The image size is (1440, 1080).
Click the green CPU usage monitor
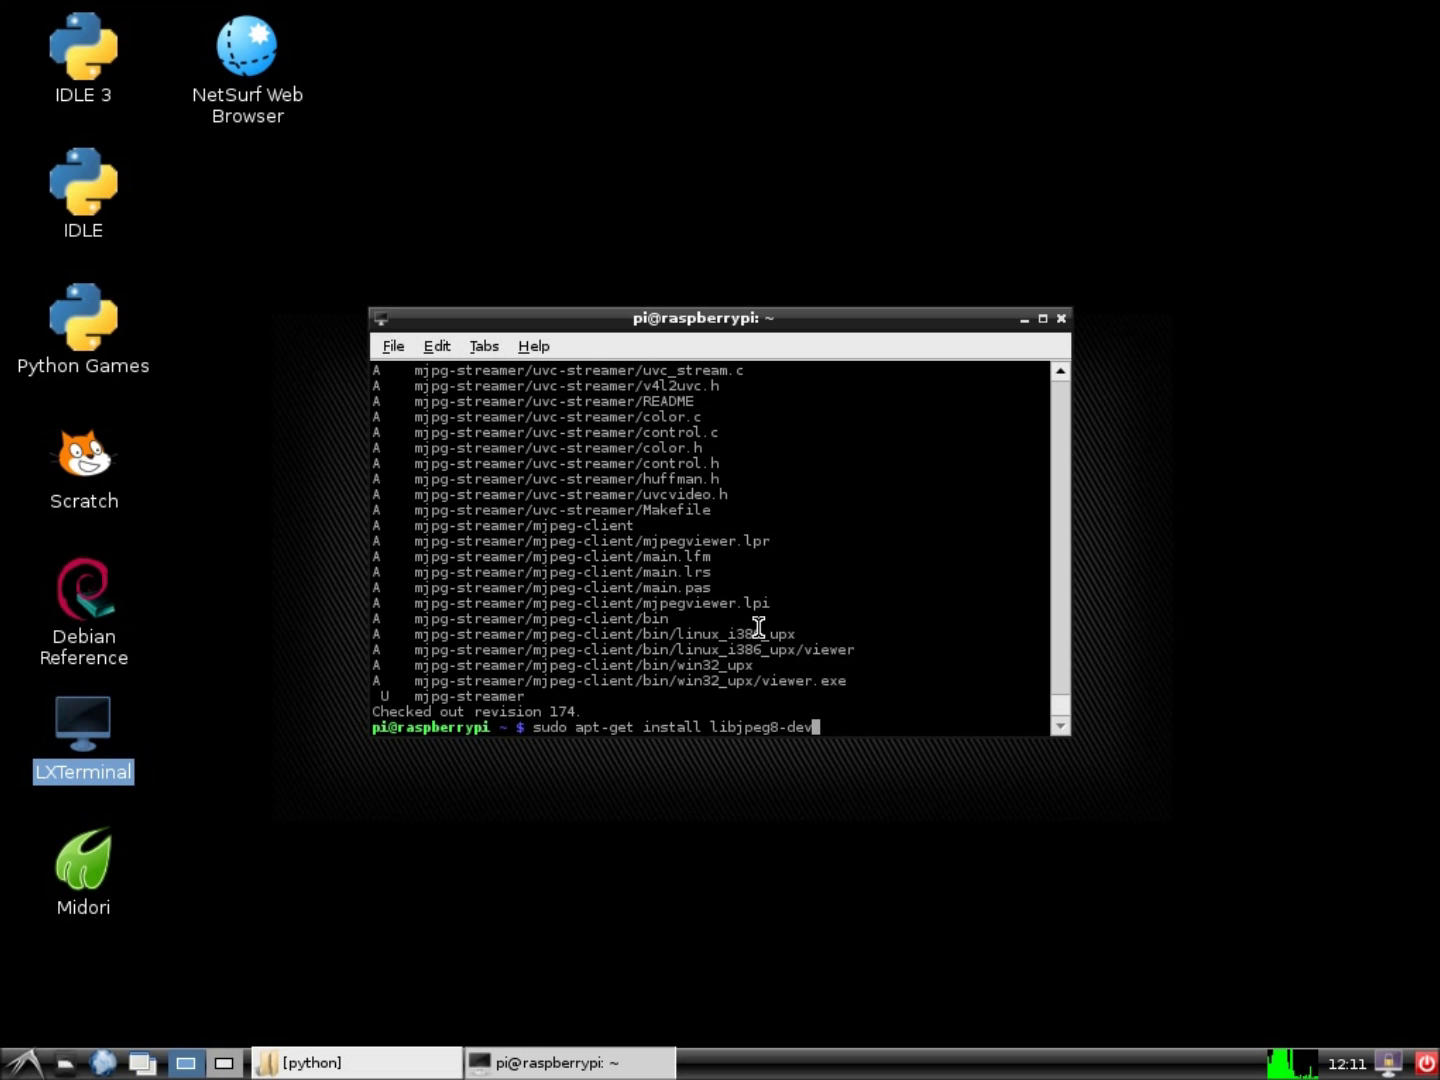pyautogui.click(x=1292, y=1063)
